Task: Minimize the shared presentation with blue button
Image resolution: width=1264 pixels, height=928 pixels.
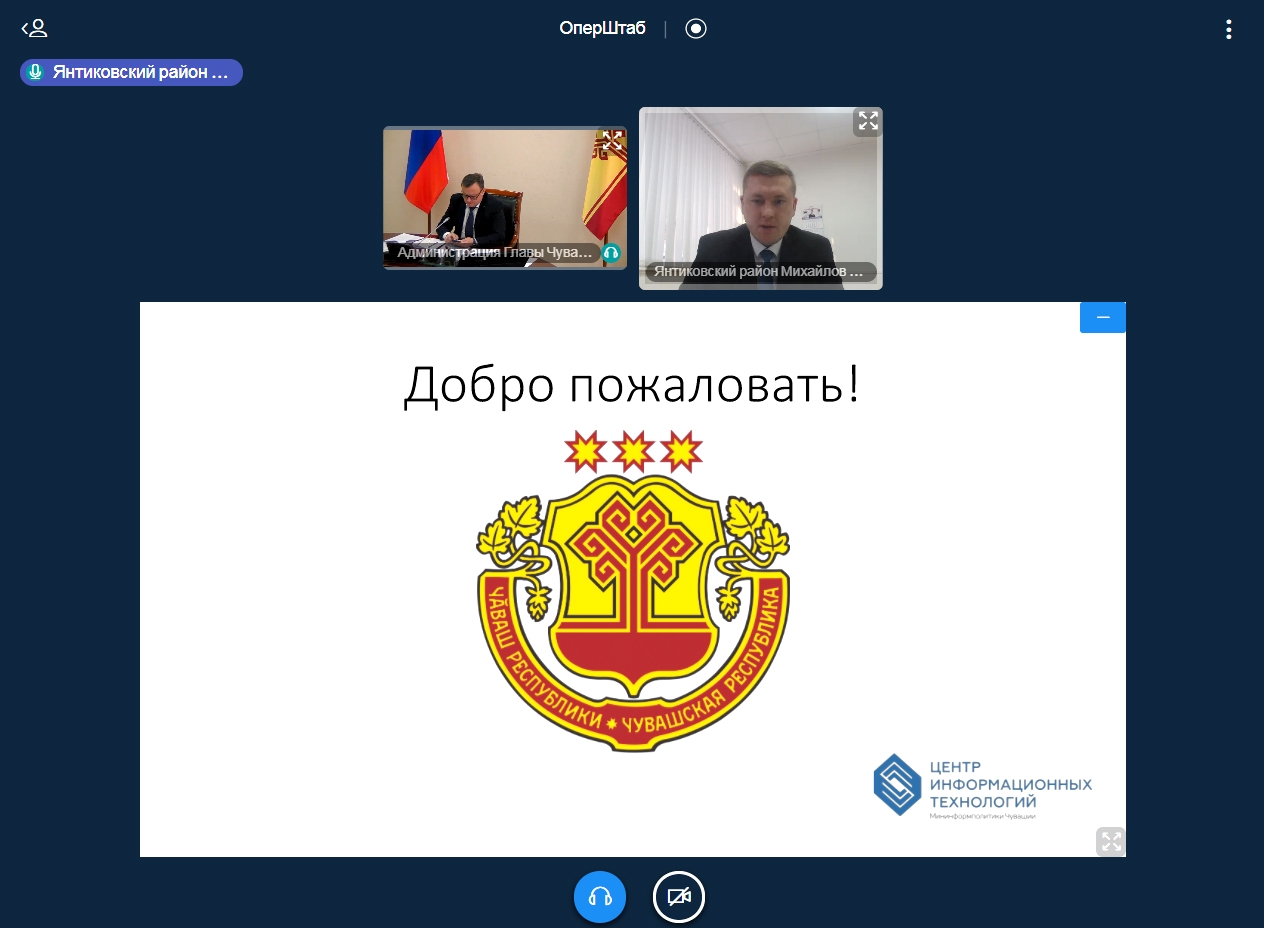Action: tap(1103, 317)
